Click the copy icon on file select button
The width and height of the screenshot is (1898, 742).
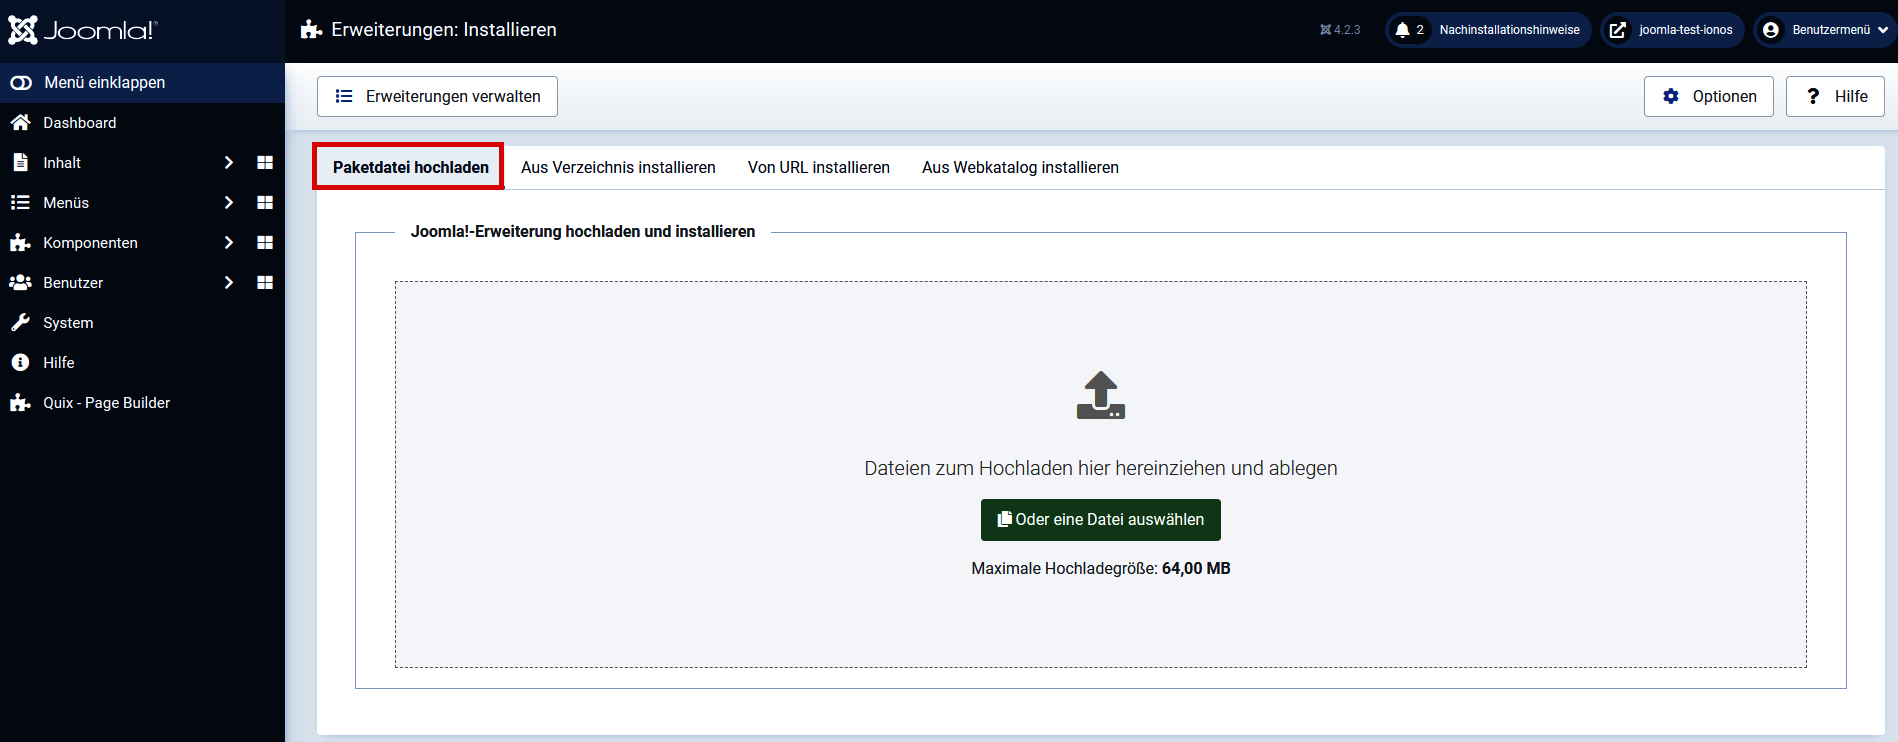click(1005, 519)
